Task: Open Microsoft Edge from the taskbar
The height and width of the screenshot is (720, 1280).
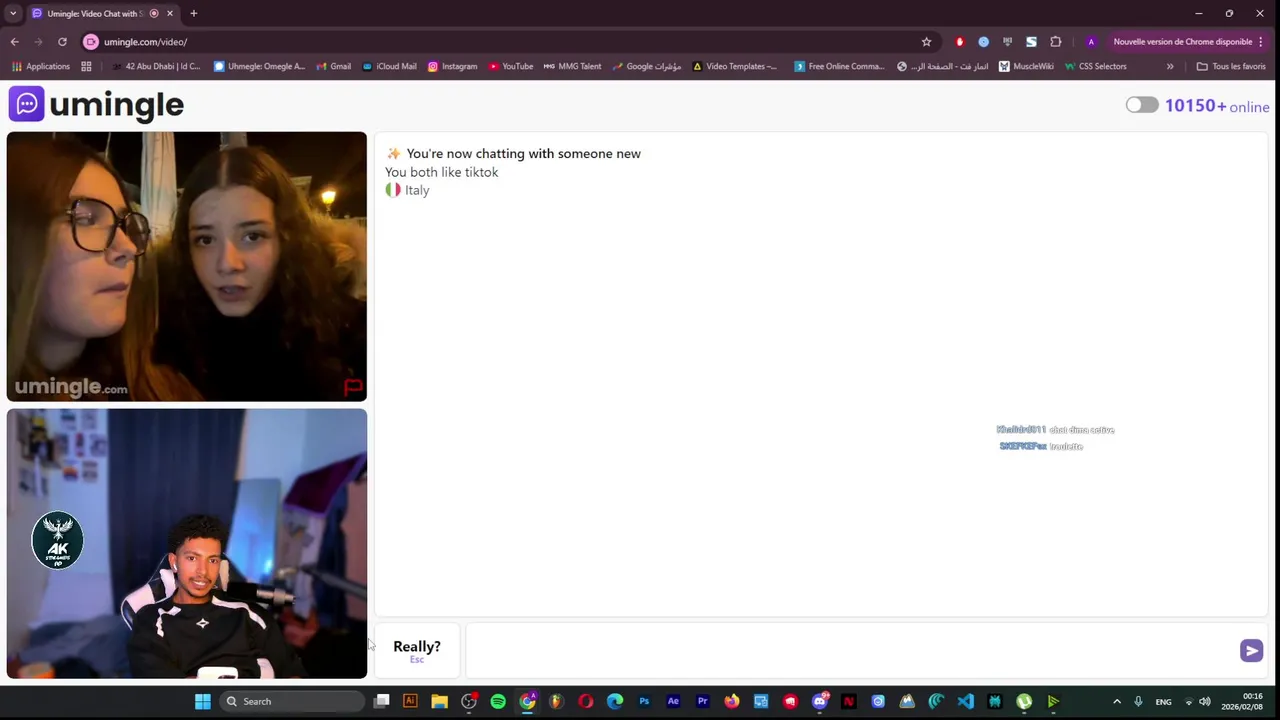Action: (615, 701)
